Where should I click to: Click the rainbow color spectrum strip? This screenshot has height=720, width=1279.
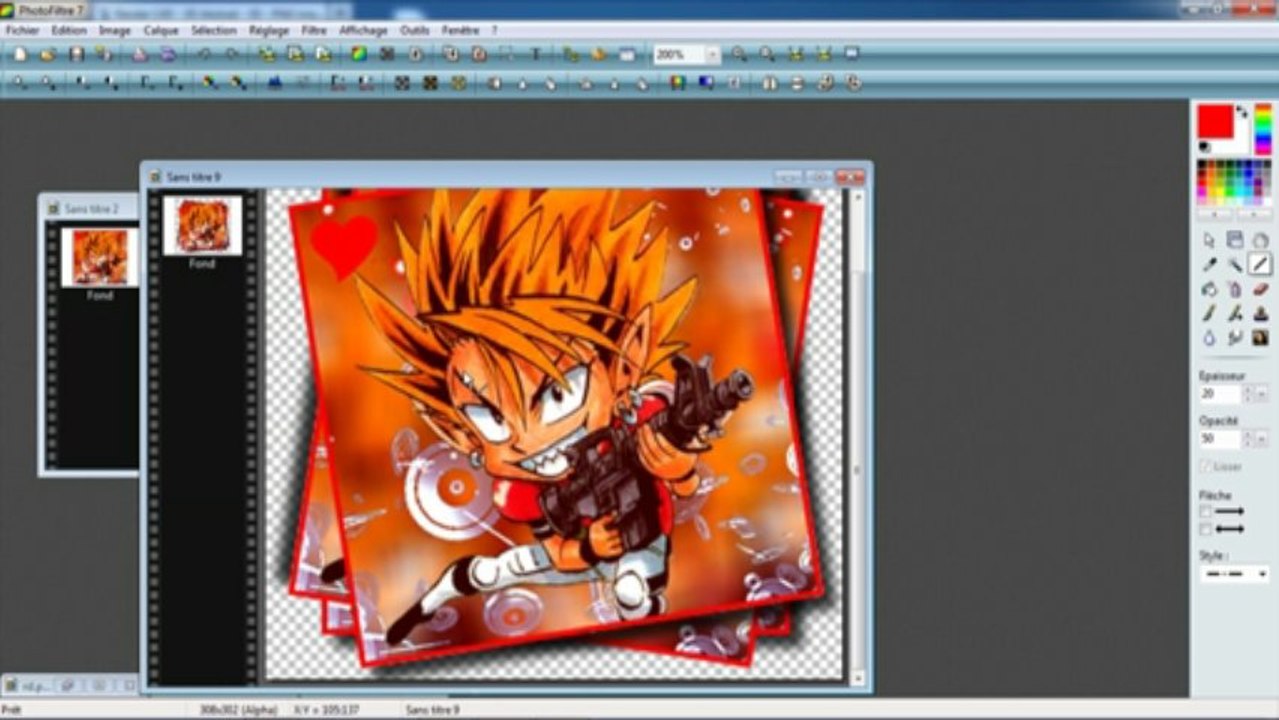pos(1262,129)
